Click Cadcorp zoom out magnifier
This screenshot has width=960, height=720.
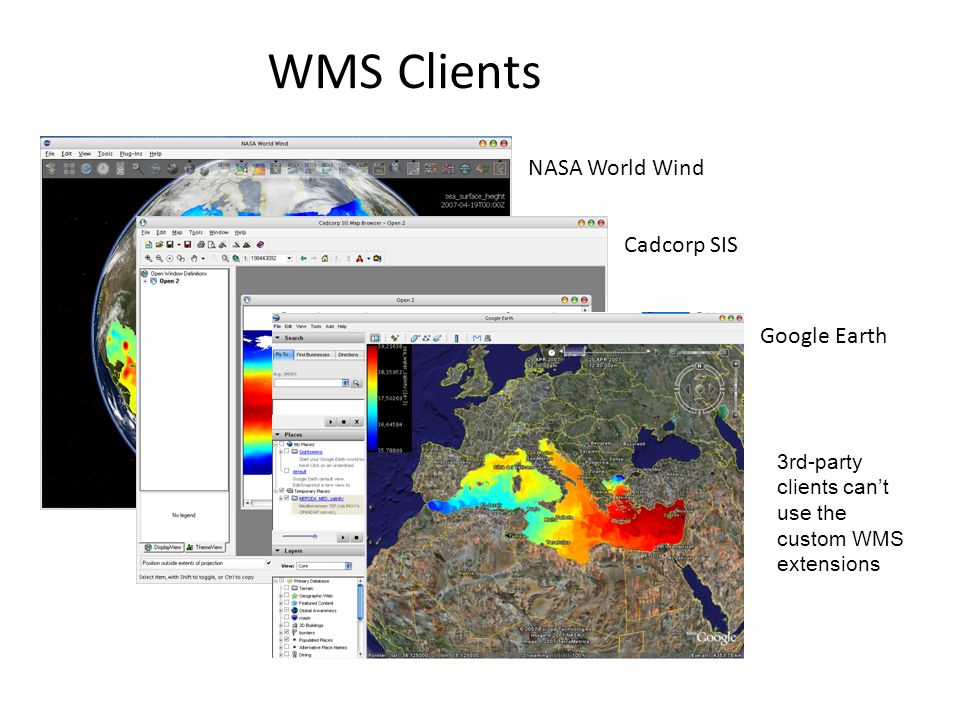159,258
